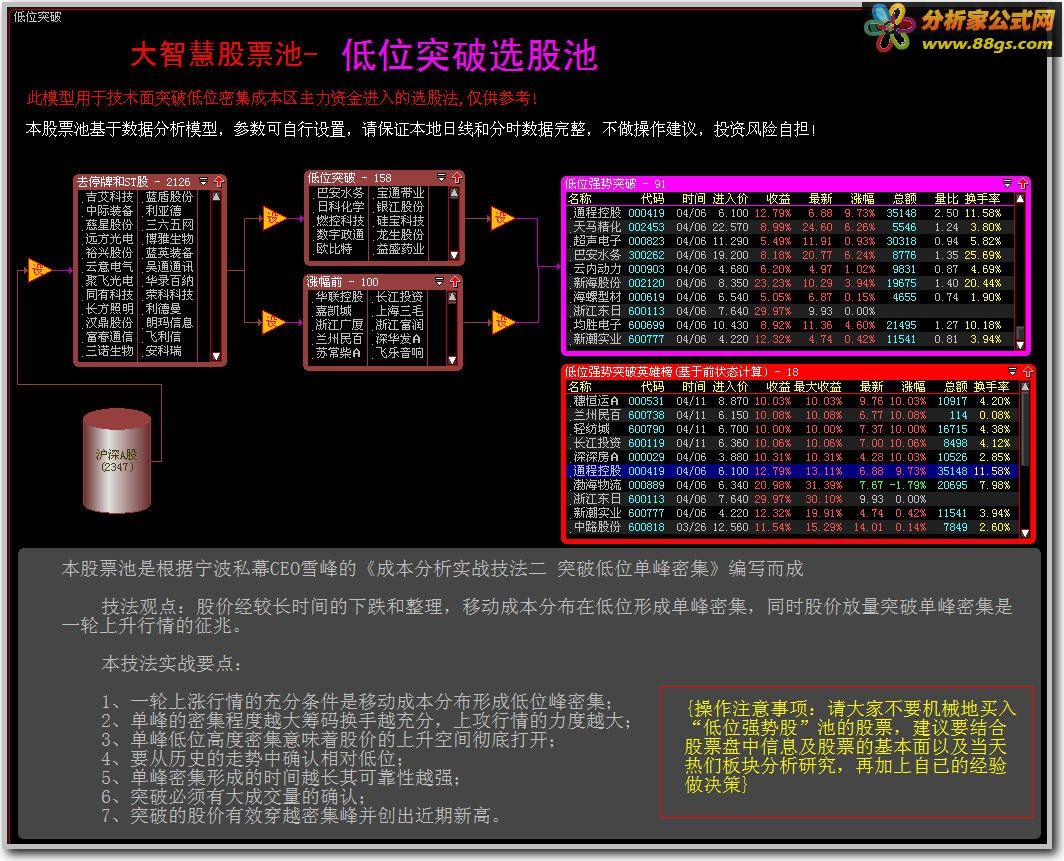Click the 设 triangle feeding the 去停牌和ST股 panel

pos(38,270)
